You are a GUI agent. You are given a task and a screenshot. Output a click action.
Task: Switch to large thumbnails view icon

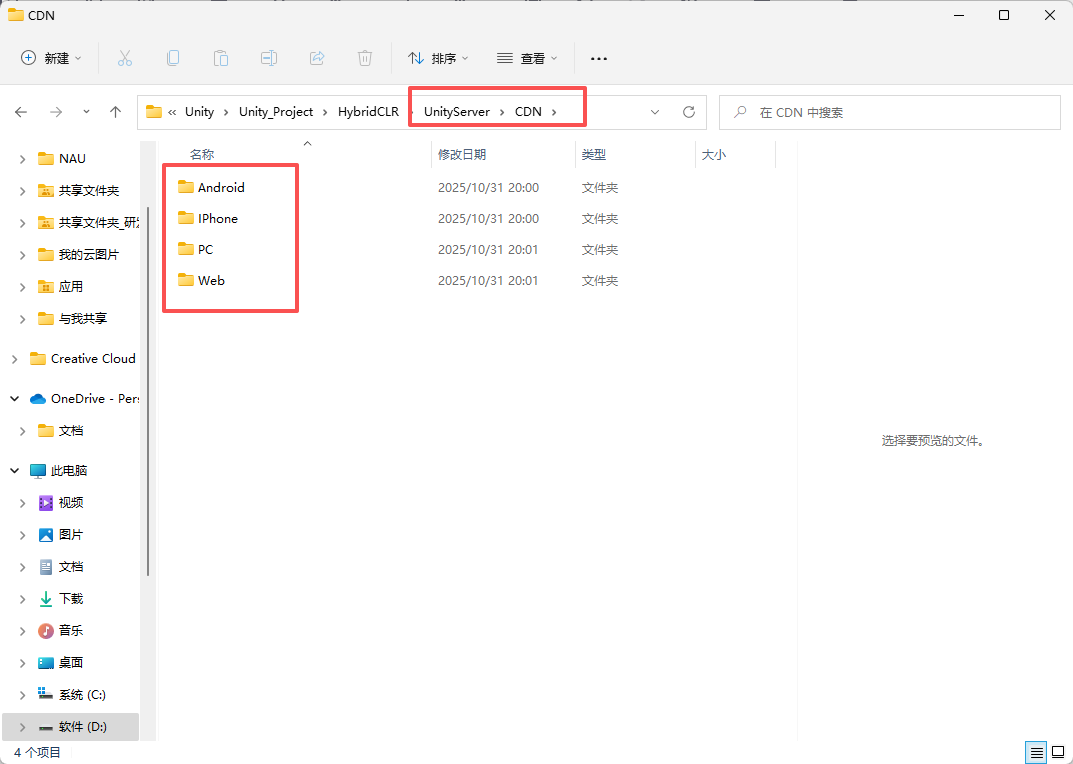(1058, 753)
